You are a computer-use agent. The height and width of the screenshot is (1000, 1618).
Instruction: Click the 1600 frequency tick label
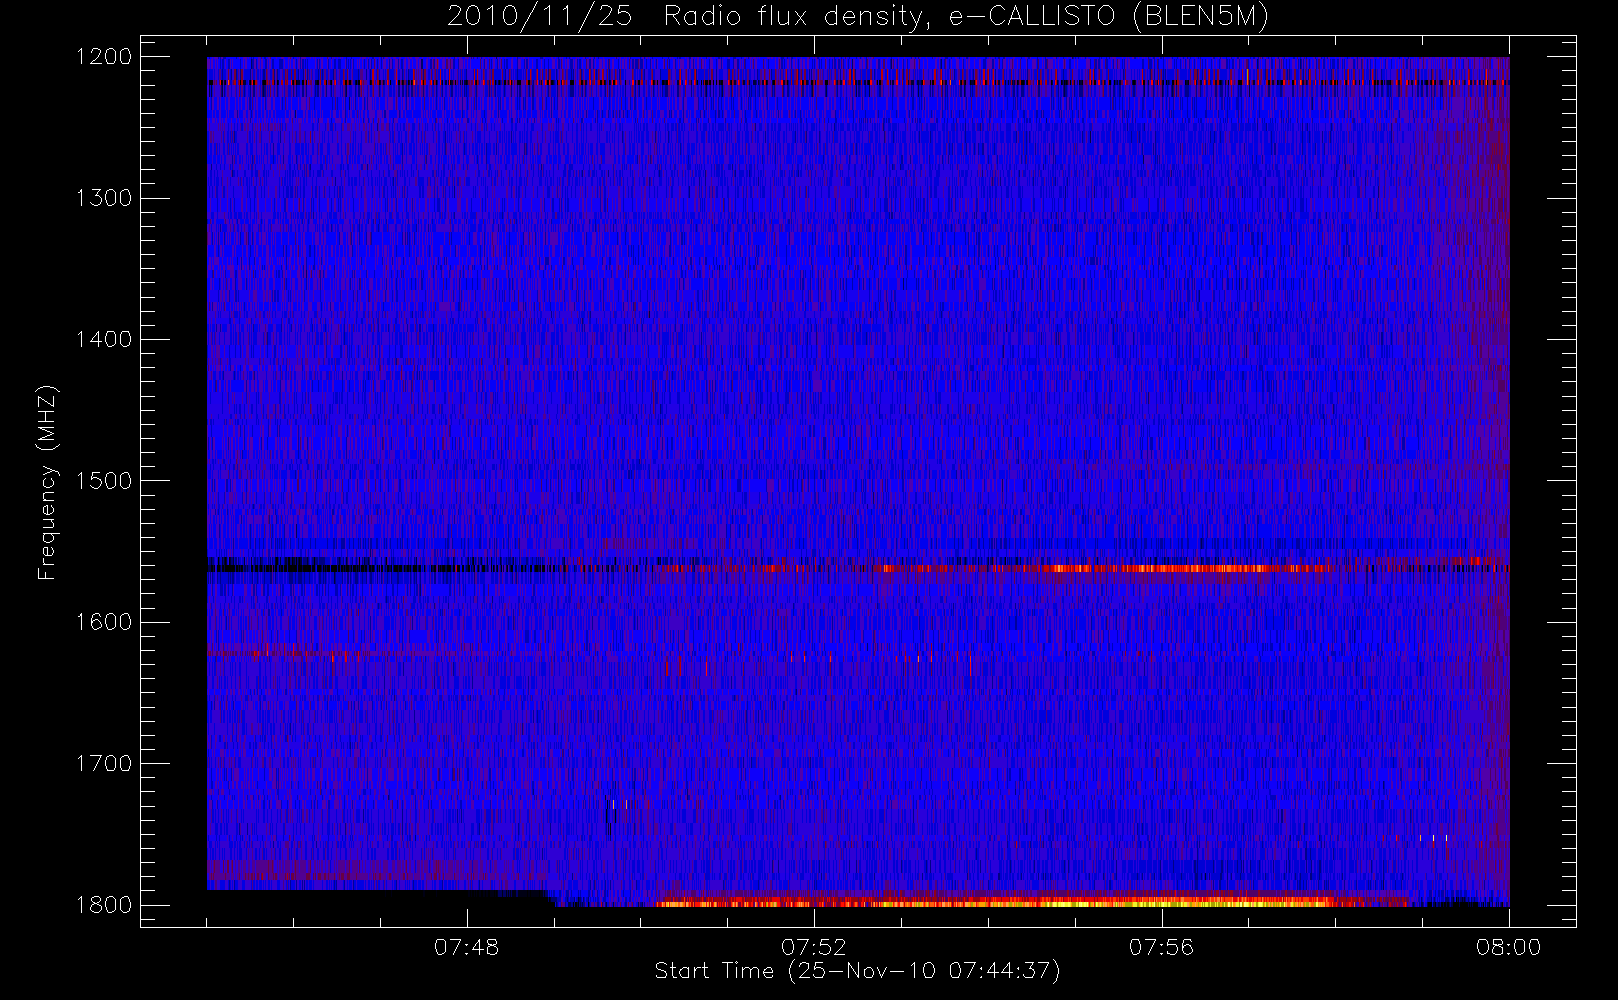[104, 622]
